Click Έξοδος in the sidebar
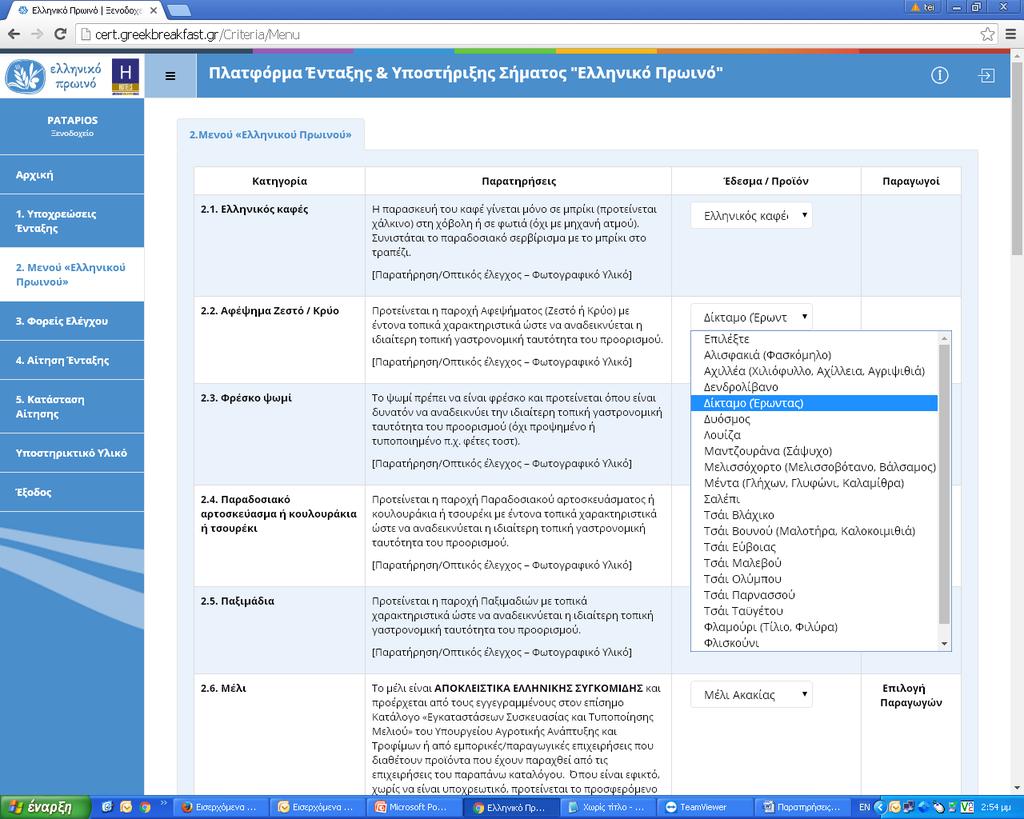Image resolution: width=1024 pixels, height=819 pixels. point(72,492)
